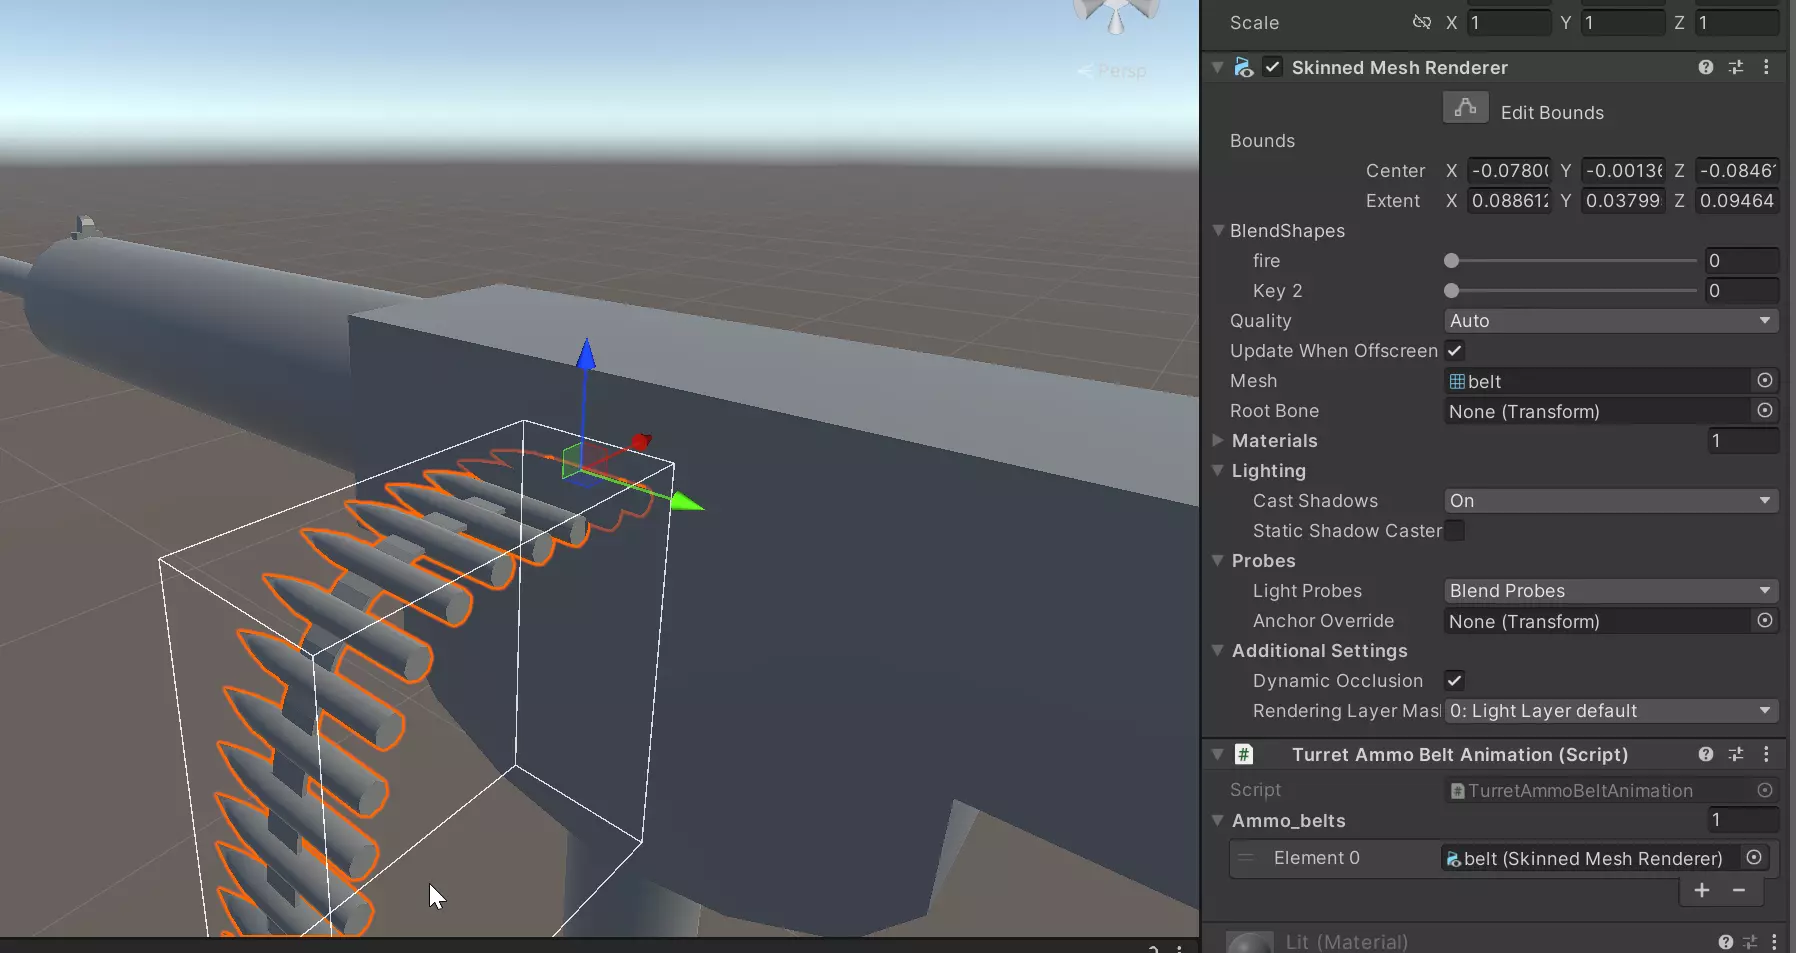Open Lit Material more options menu

coord(1774,942)
